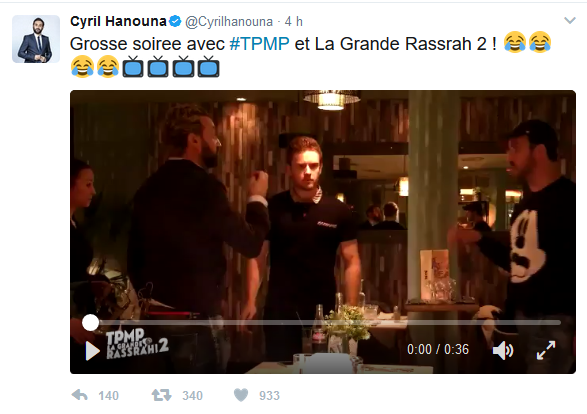Expand the video to fullscreen
The width and height of the screenshot is (587, 414).
click(546, 350)
